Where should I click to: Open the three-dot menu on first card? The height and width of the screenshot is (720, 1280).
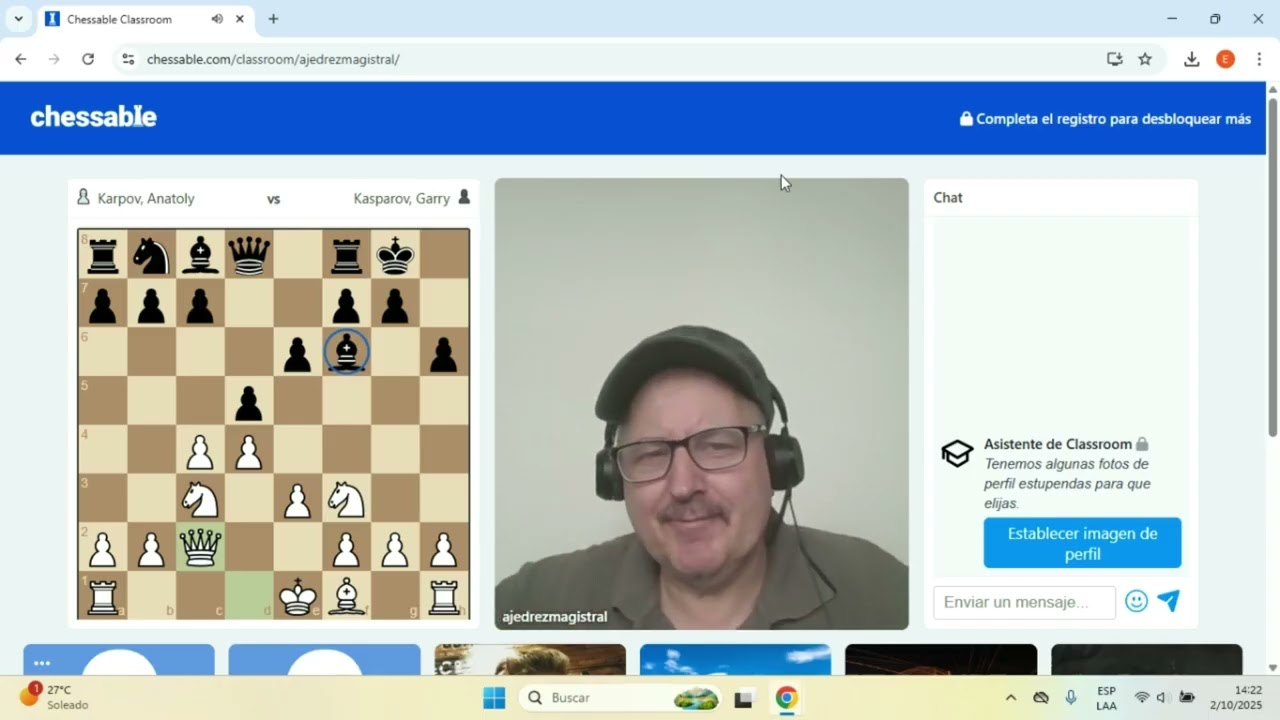(x=41, y=663)
